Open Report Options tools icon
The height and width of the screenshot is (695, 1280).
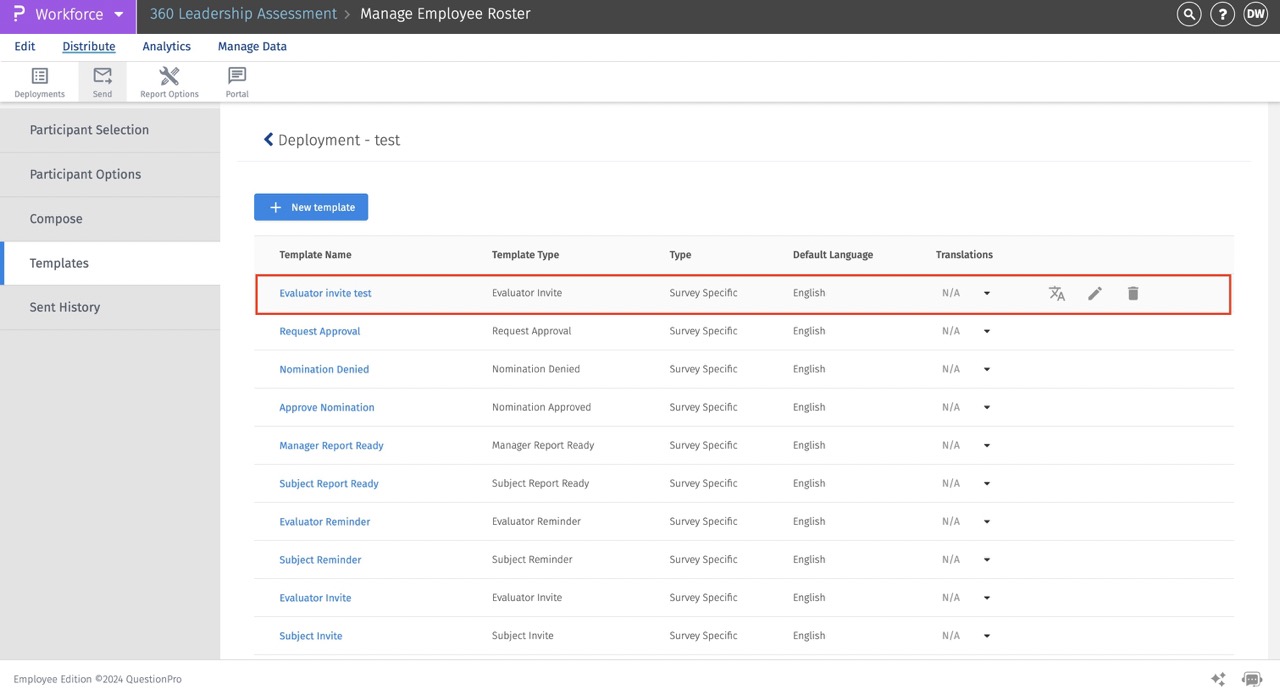169,82
